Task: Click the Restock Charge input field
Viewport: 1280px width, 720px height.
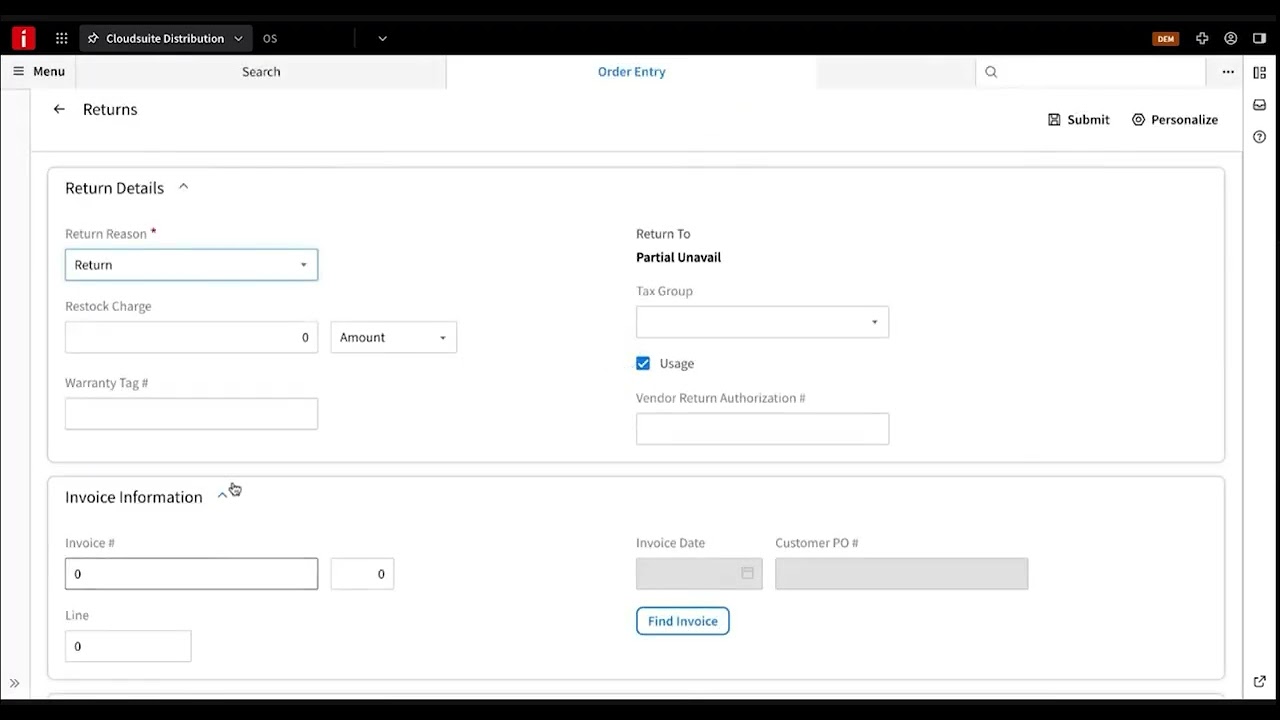Action: (x=191, y=337)
